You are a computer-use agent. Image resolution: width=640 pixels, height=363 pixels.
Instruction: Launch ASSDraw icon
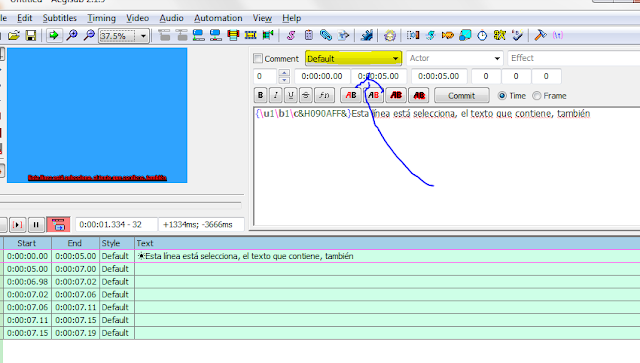click(390, 36)
